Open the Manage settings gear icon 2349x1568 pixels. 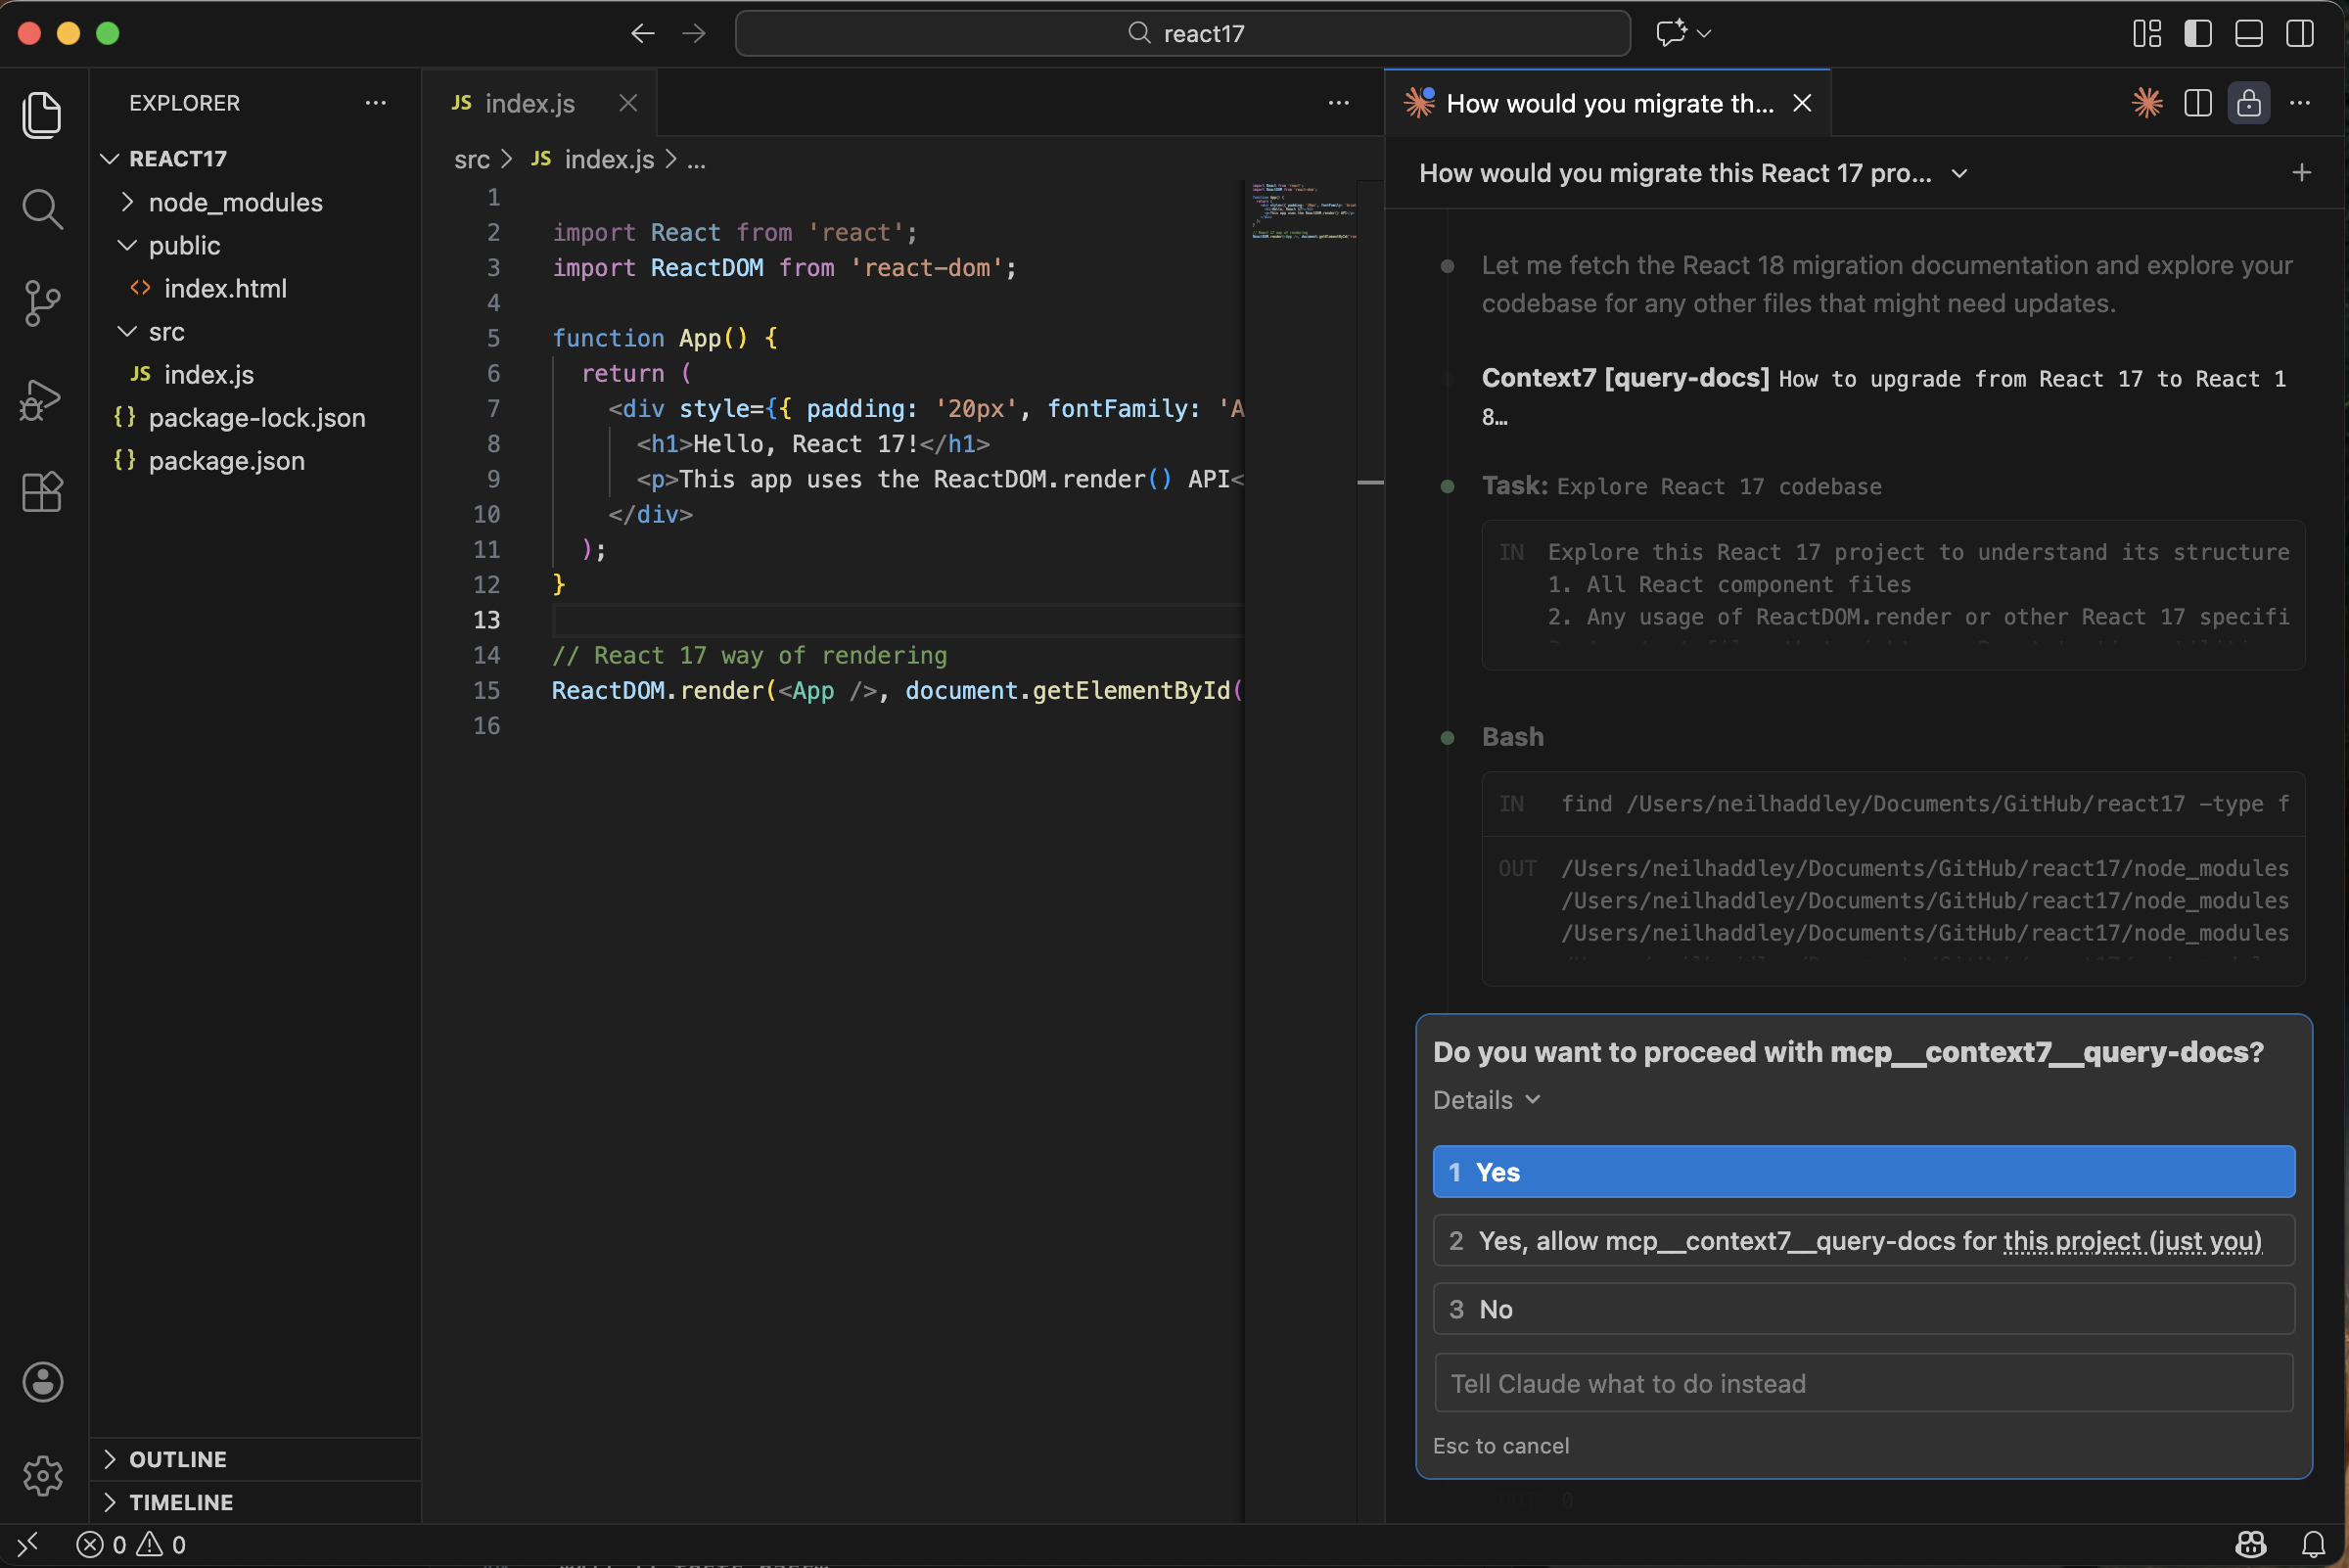pos(43,1476)
